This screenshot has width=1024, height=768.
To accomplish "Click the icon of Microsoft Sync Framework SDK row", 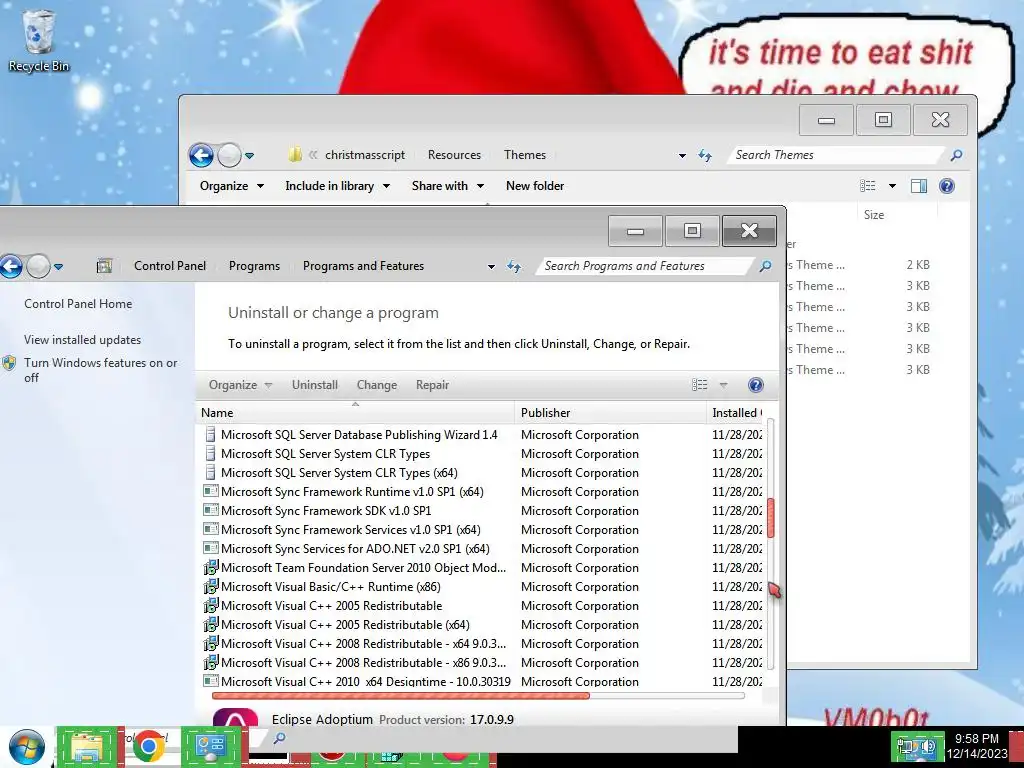I will coord(210,510).
